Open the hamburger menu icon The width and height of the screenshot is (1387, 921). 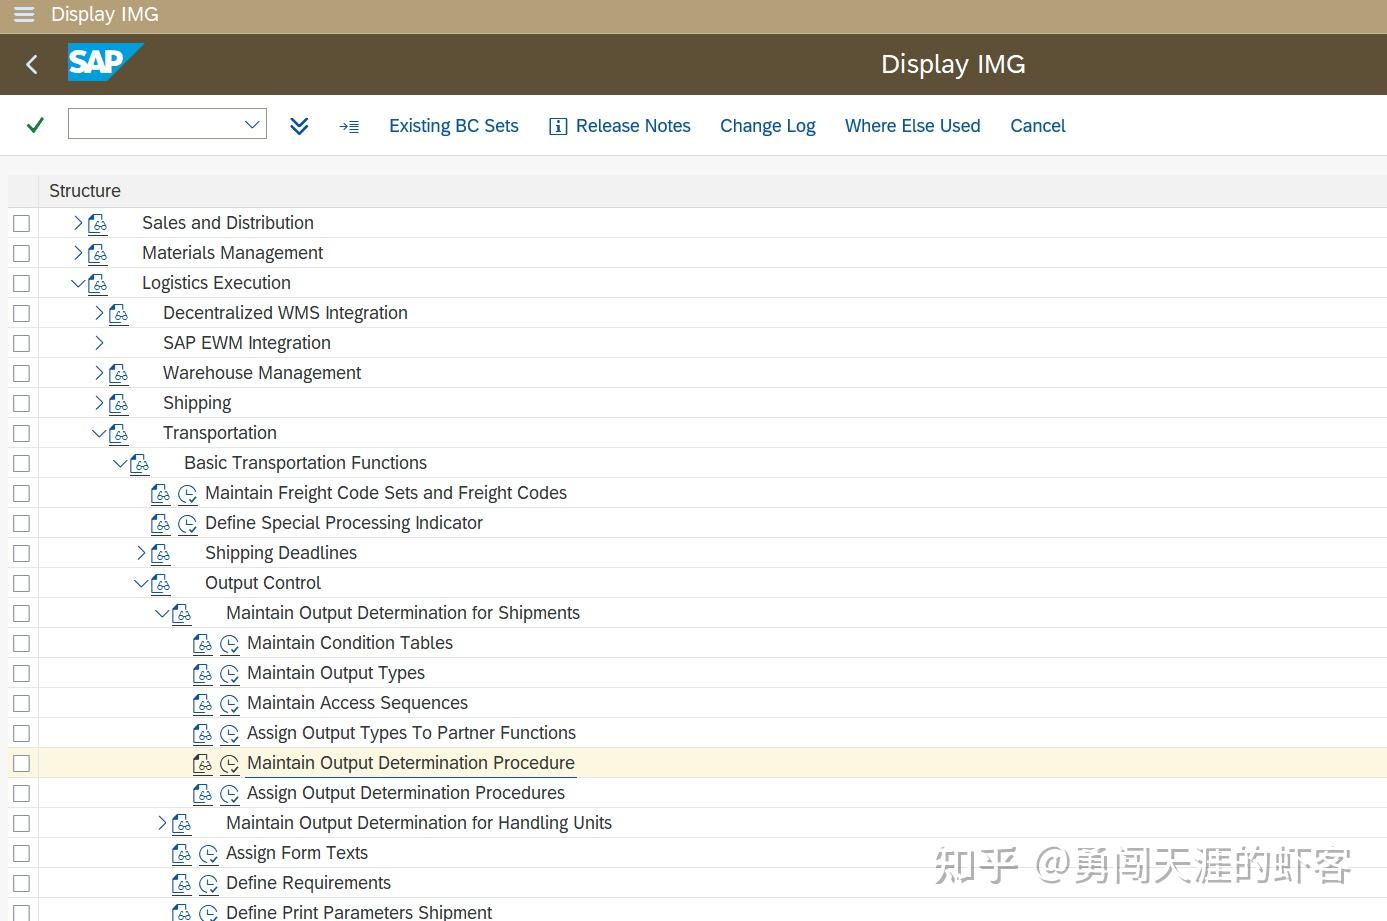pyautogui.click(x=22, y=14)
